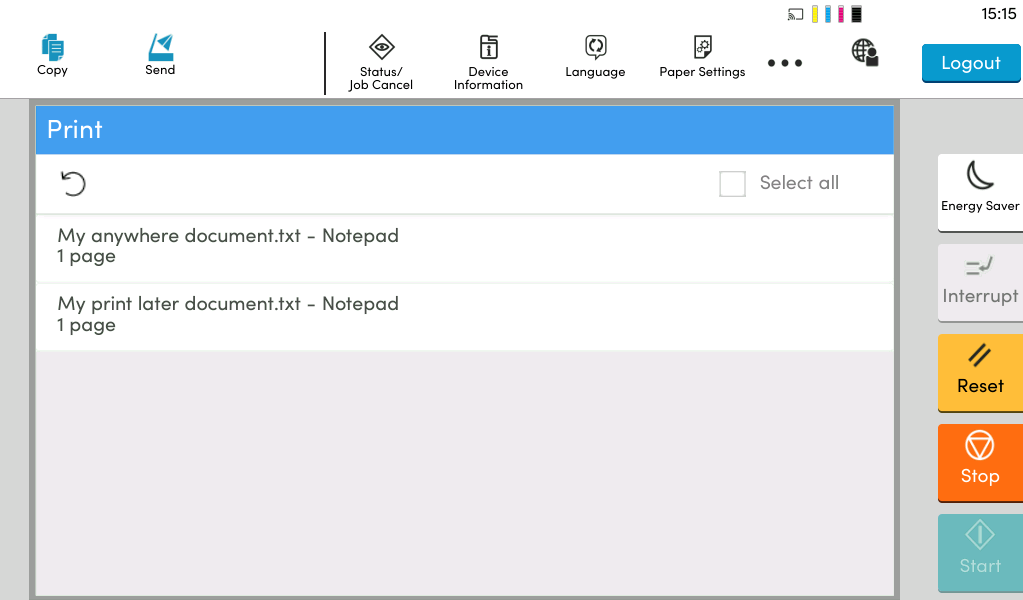1023x600 pixels.
Task: Refresh the print job list
Action: click(73, 184)
